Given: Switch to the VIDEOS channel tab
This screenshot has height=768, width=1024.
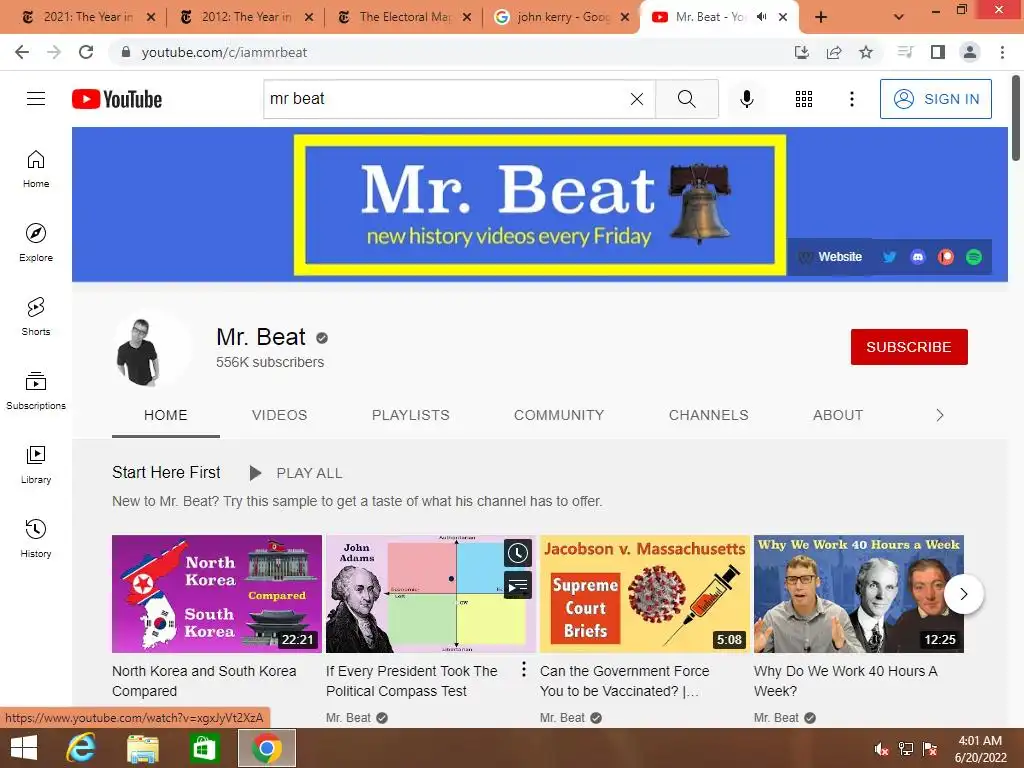Looking at the screenshot, I should click(x=280, y=415).
